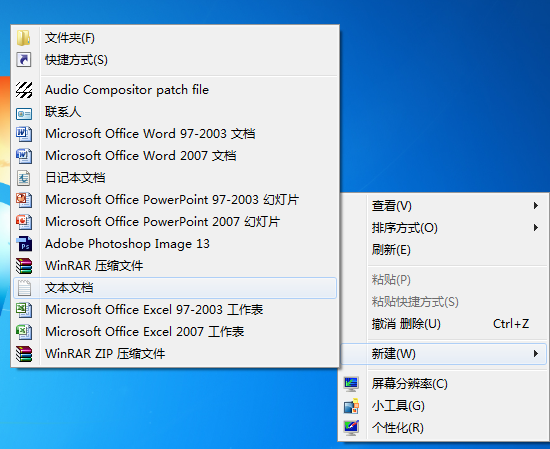Click the PowerPoint 97-2003 slide icon

24,200
